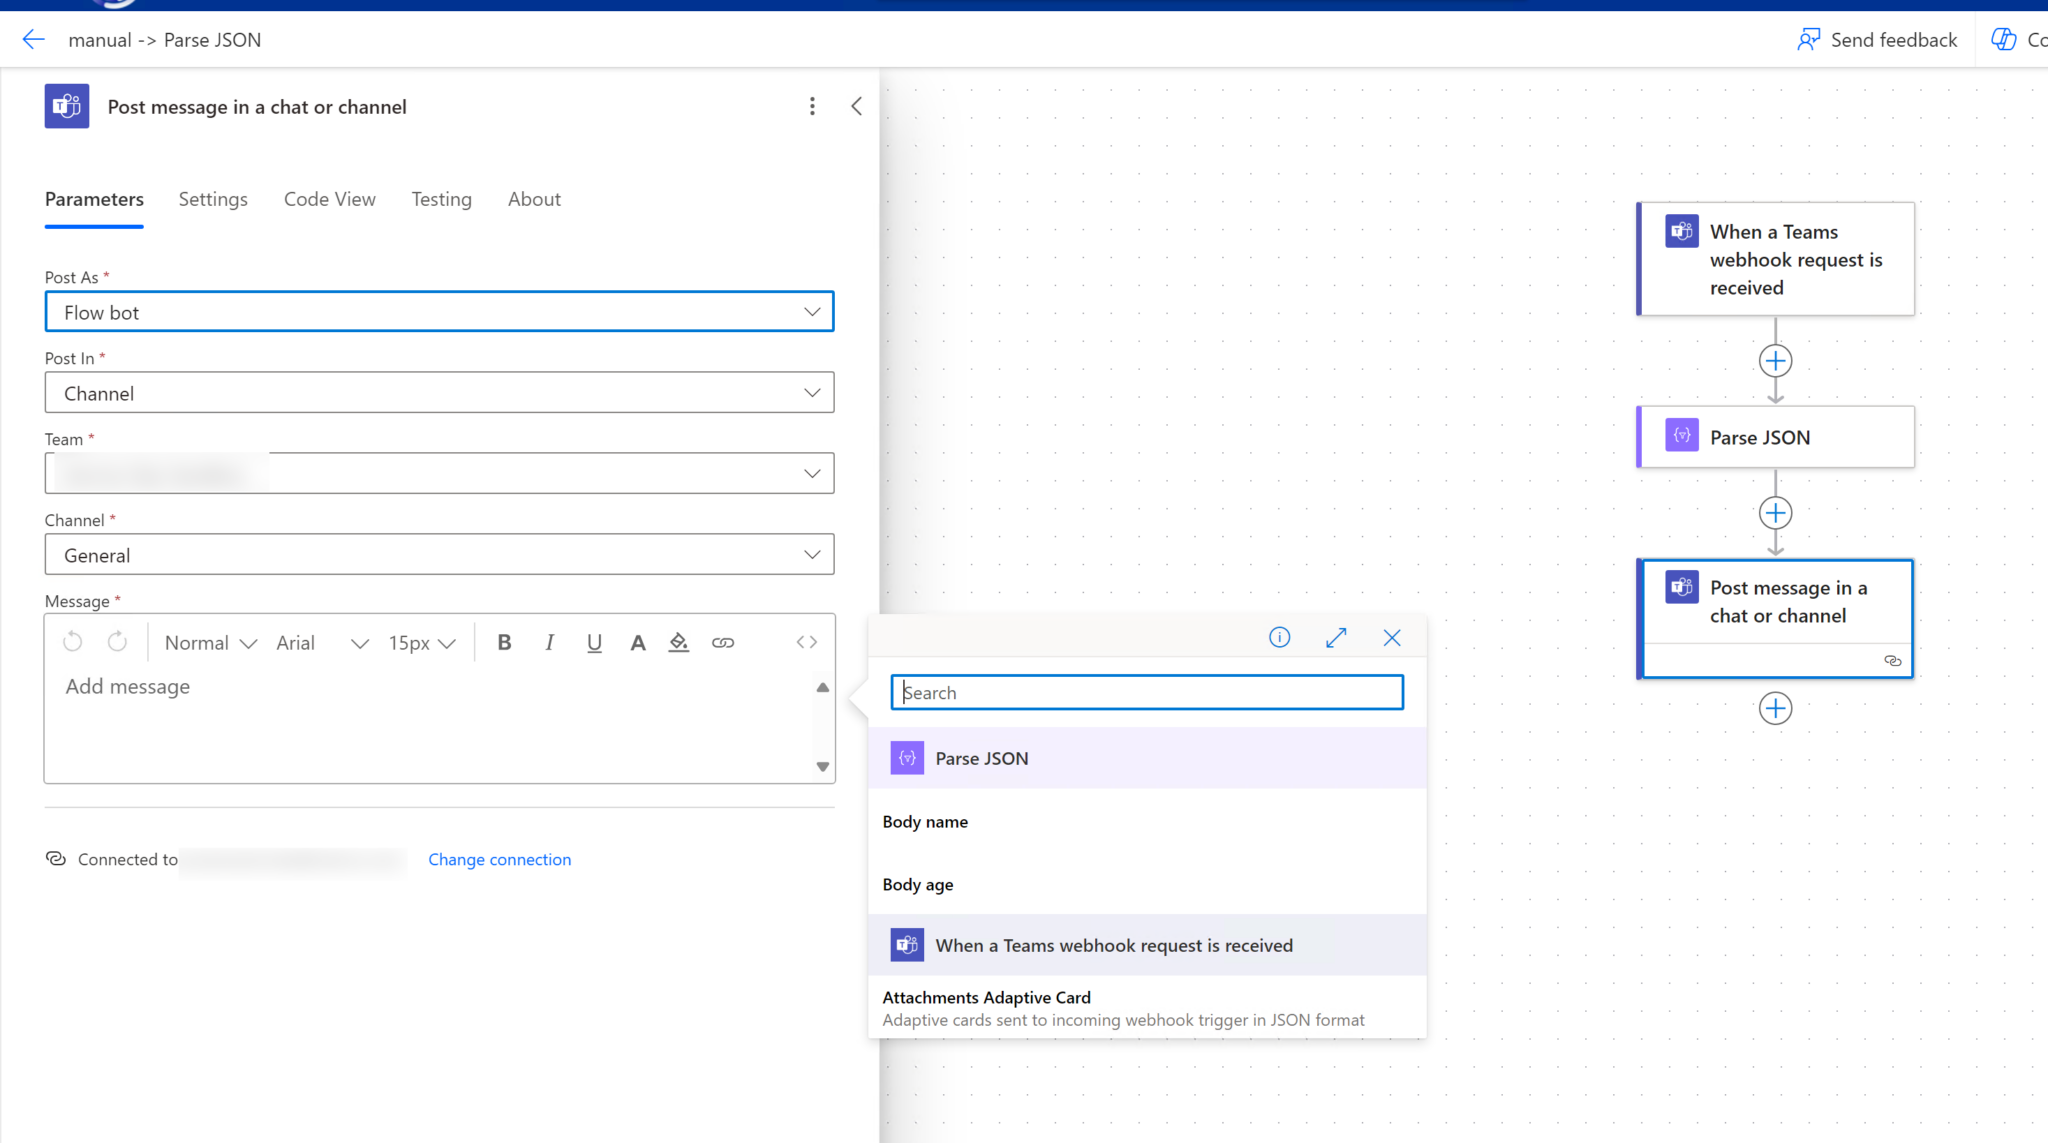The height and width of the screenshot is (1143, 2048).
Task: Toggle bold formatting in message editor
Action: pos(504,642)
